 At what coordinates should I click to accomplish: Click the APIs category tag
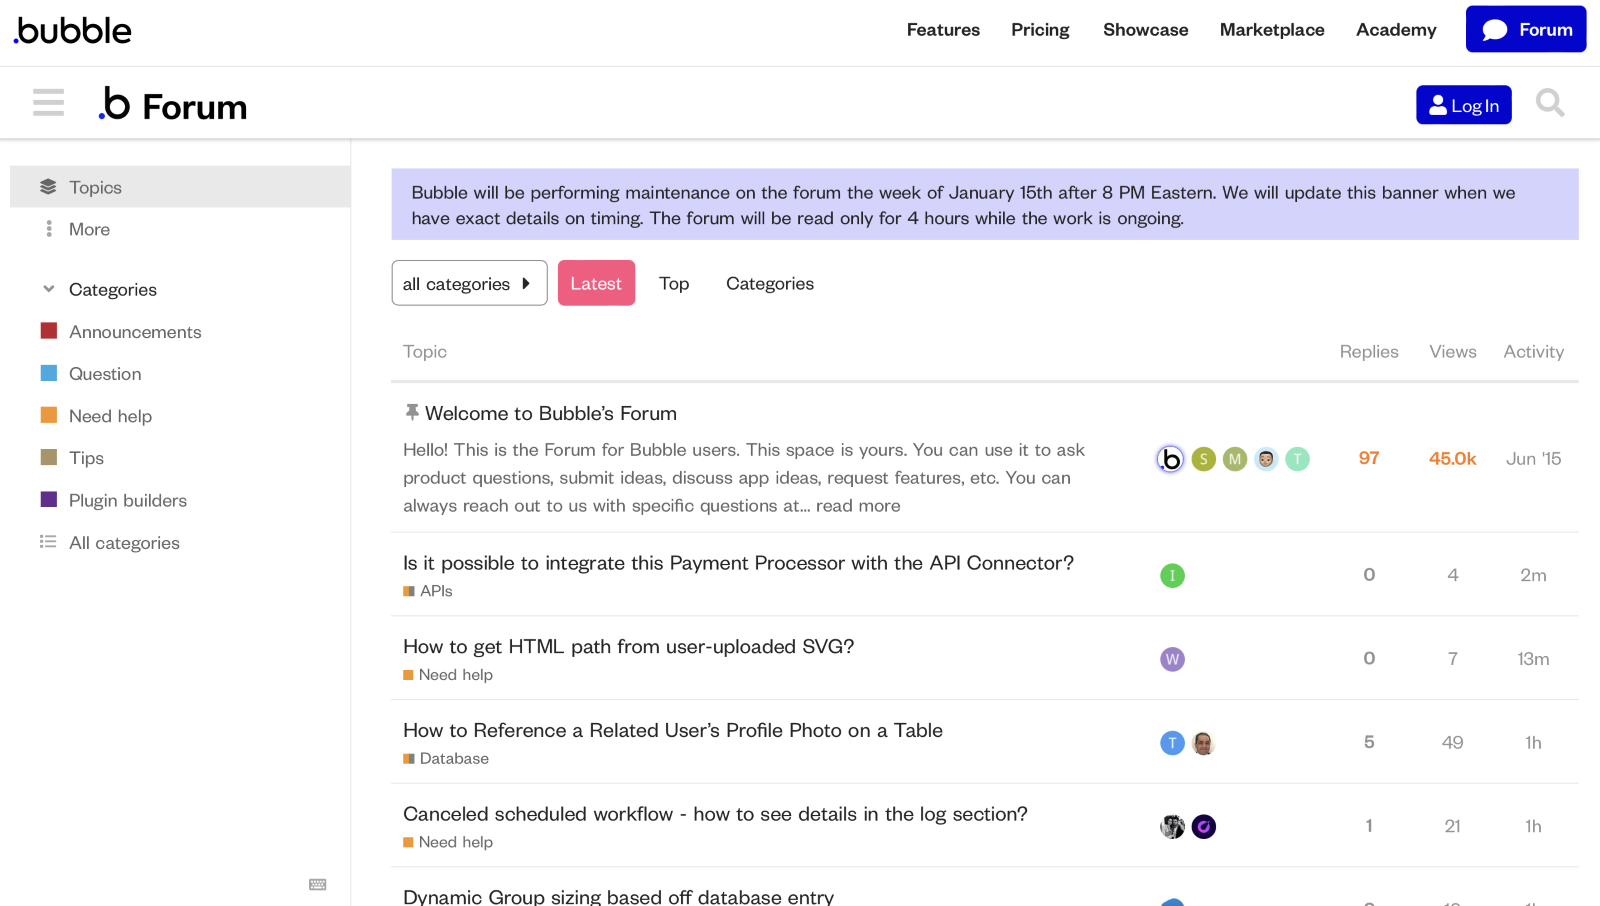pos(428,591)
